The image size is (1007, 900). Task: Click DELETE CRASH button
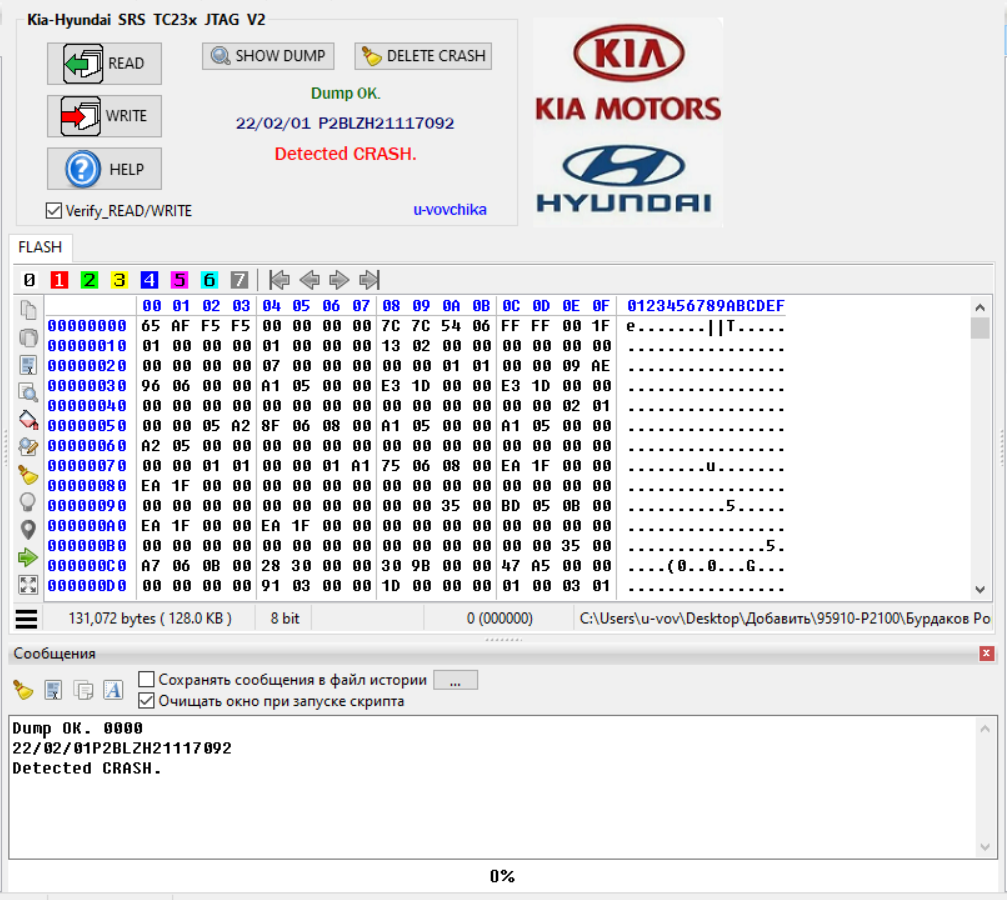pyautogui.click(x=423, y=56)
